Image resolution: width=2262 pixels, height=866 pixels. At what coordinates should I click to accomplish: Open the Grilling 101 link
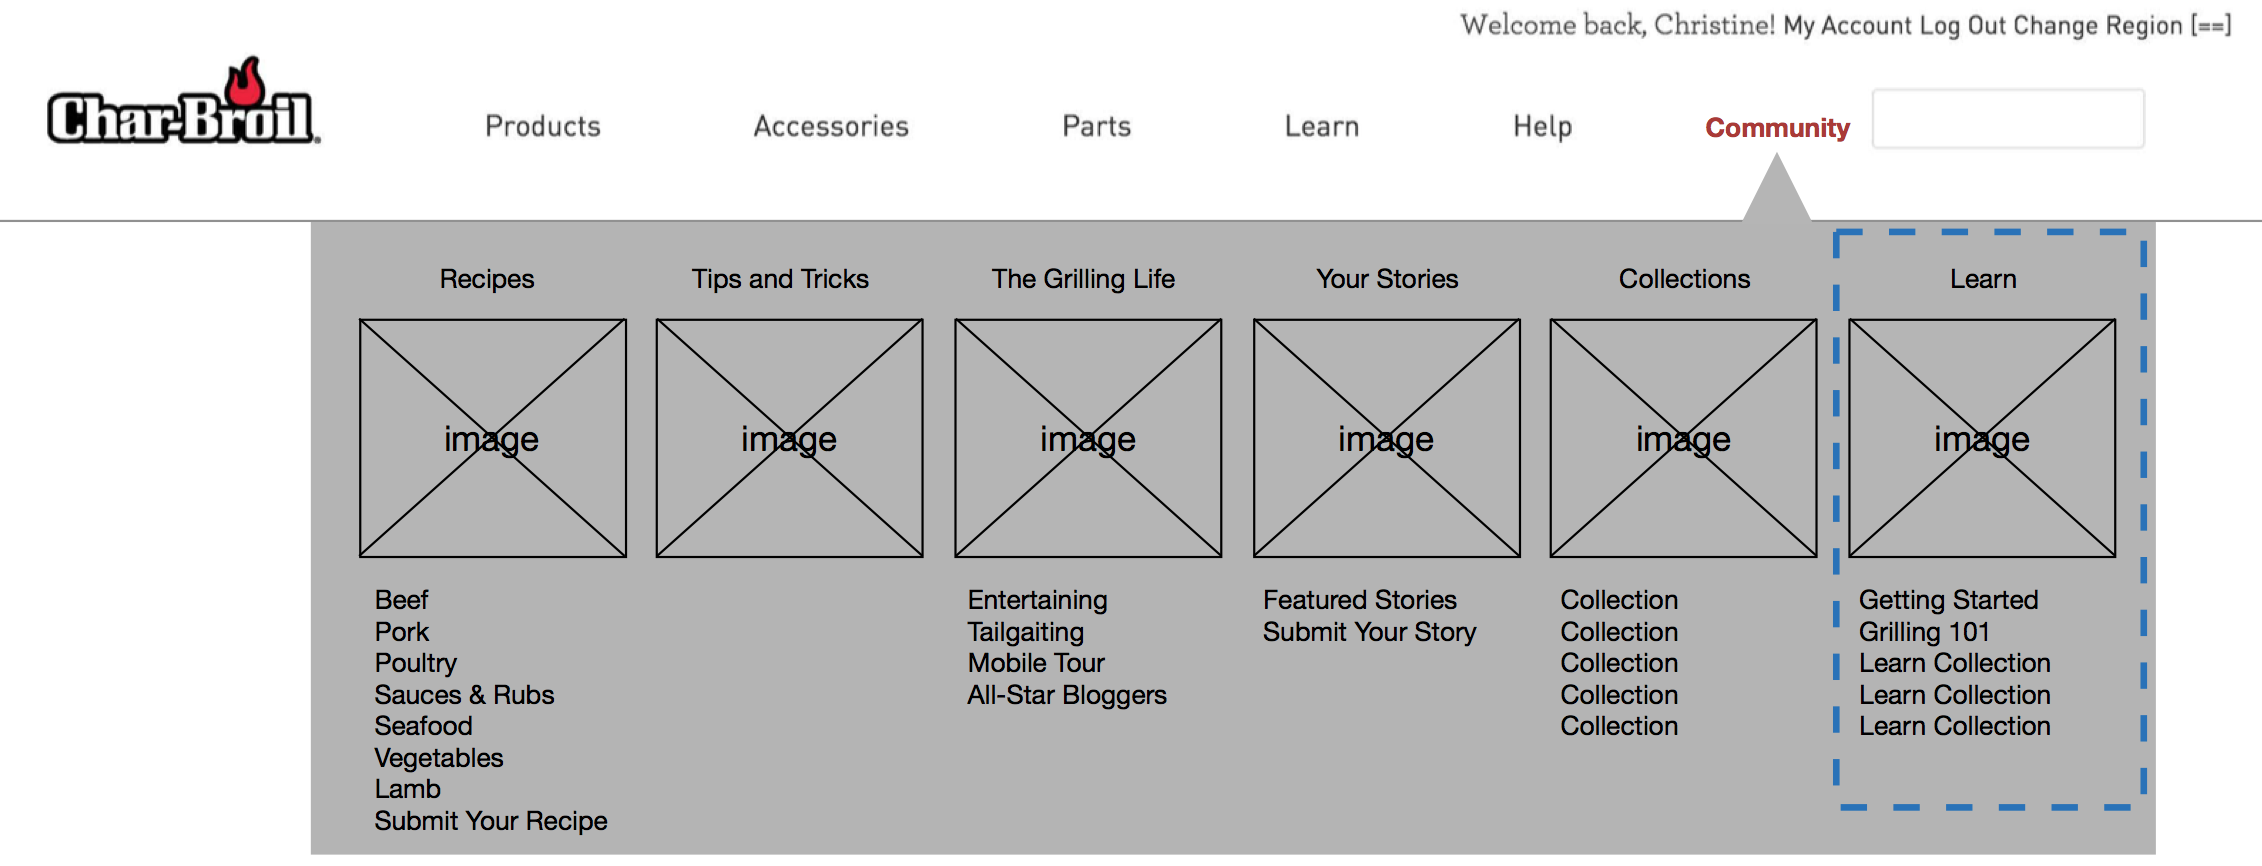(x=1923, y=632)
